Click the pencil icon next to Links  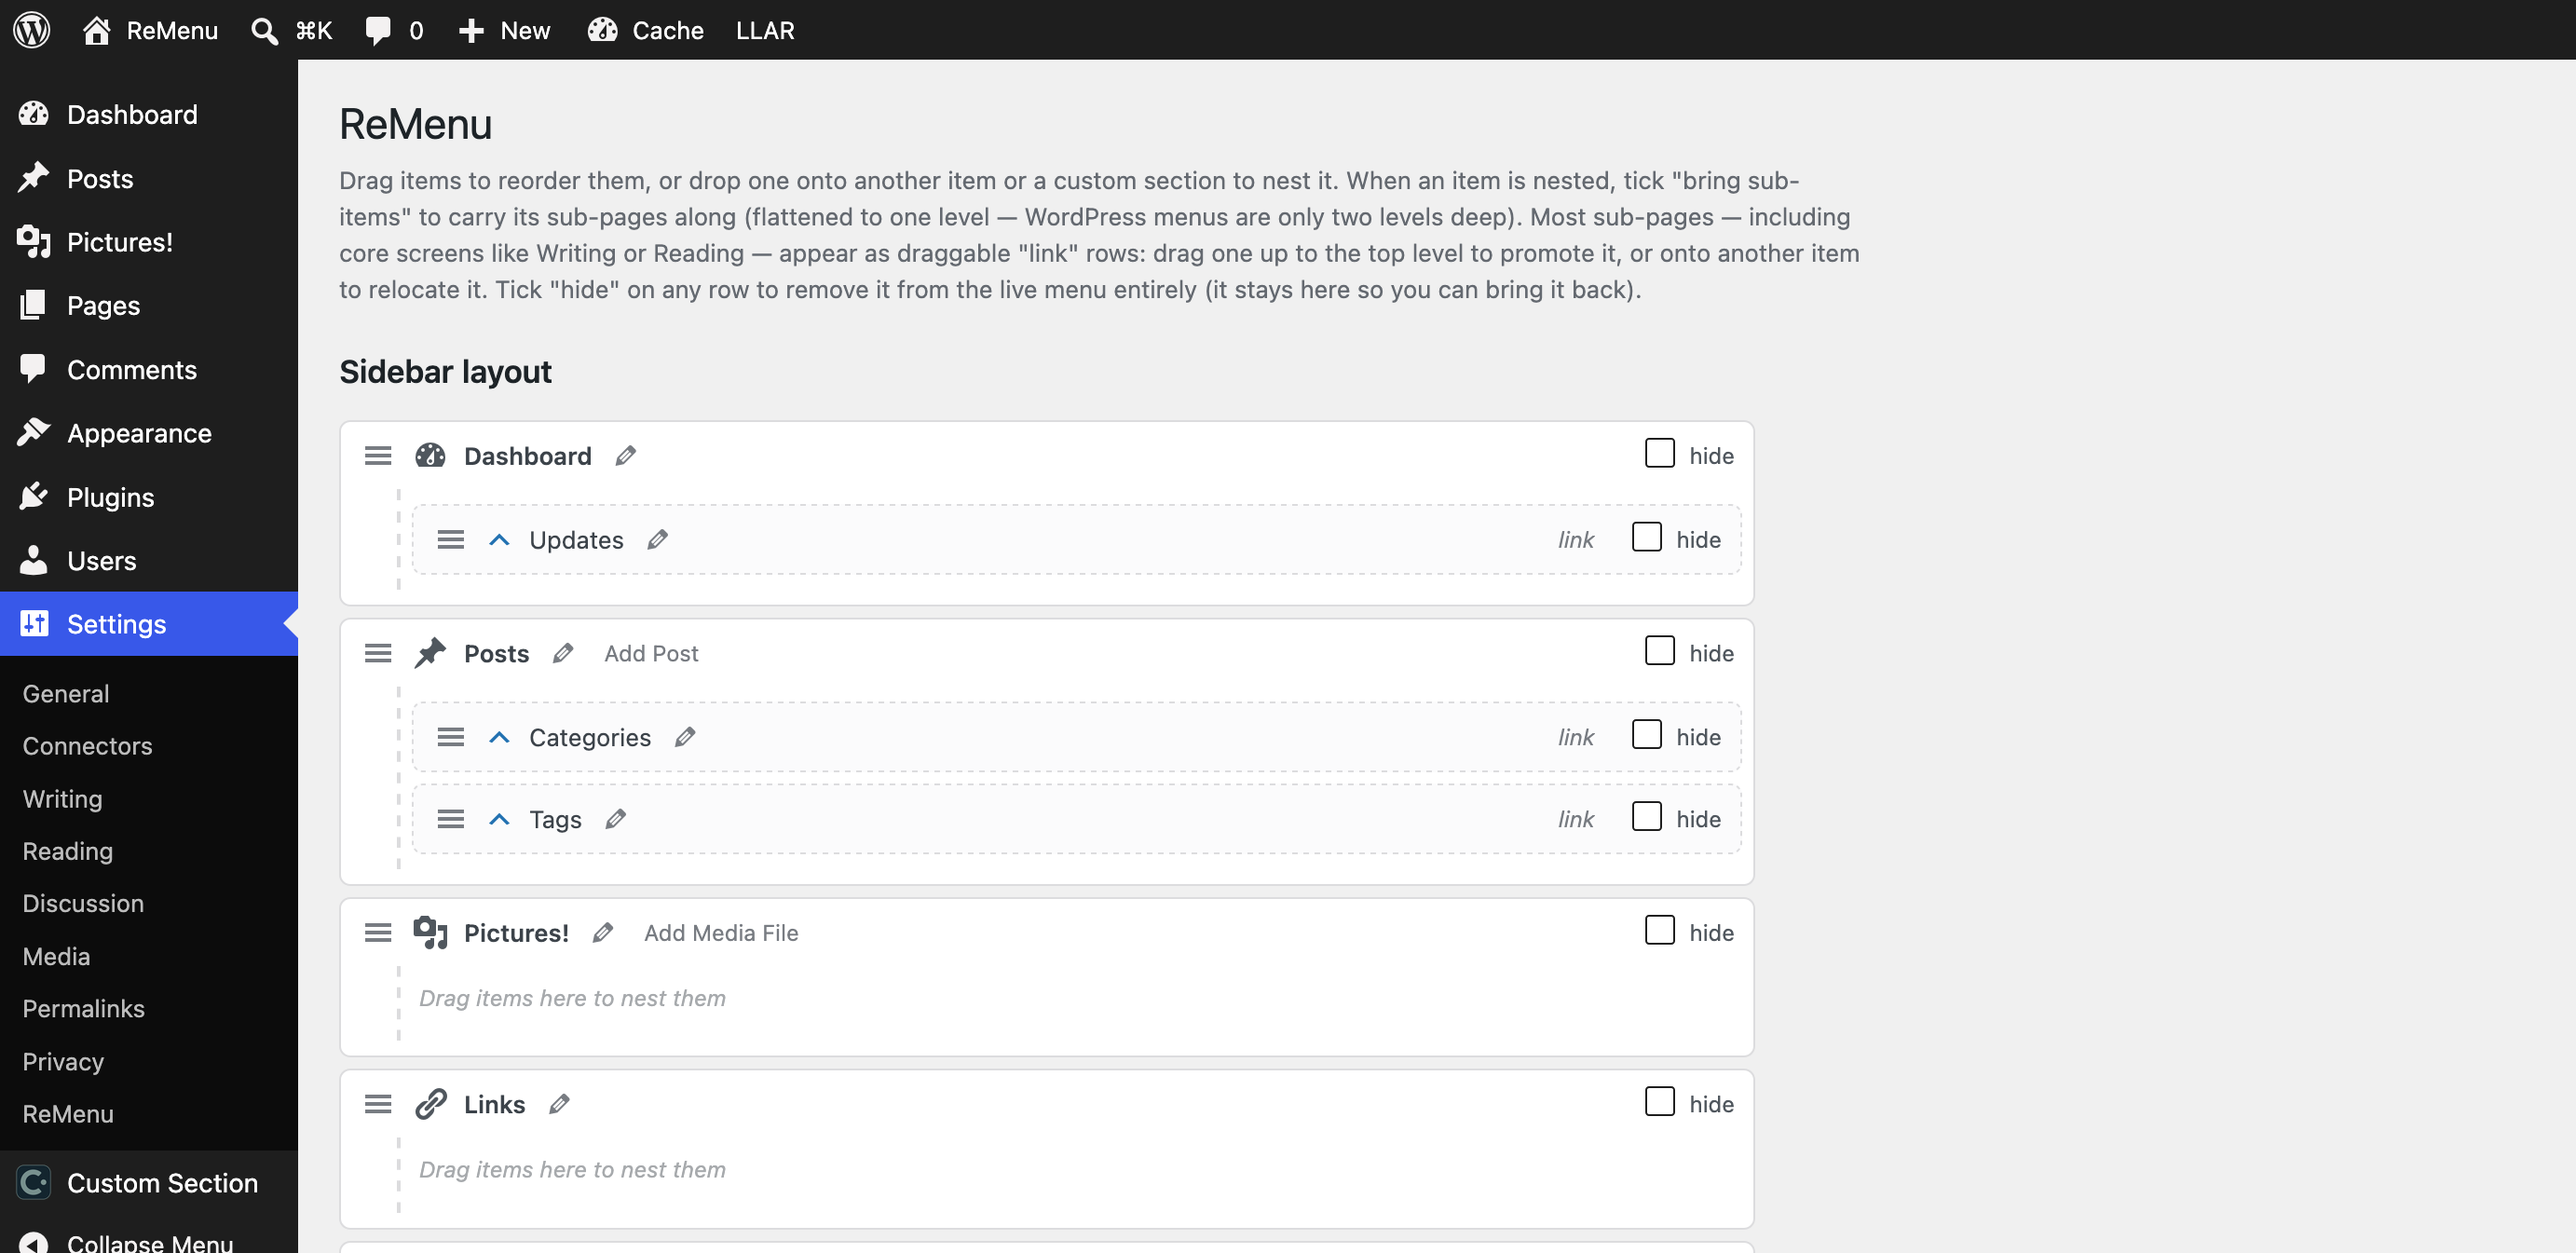(559, 1104)
